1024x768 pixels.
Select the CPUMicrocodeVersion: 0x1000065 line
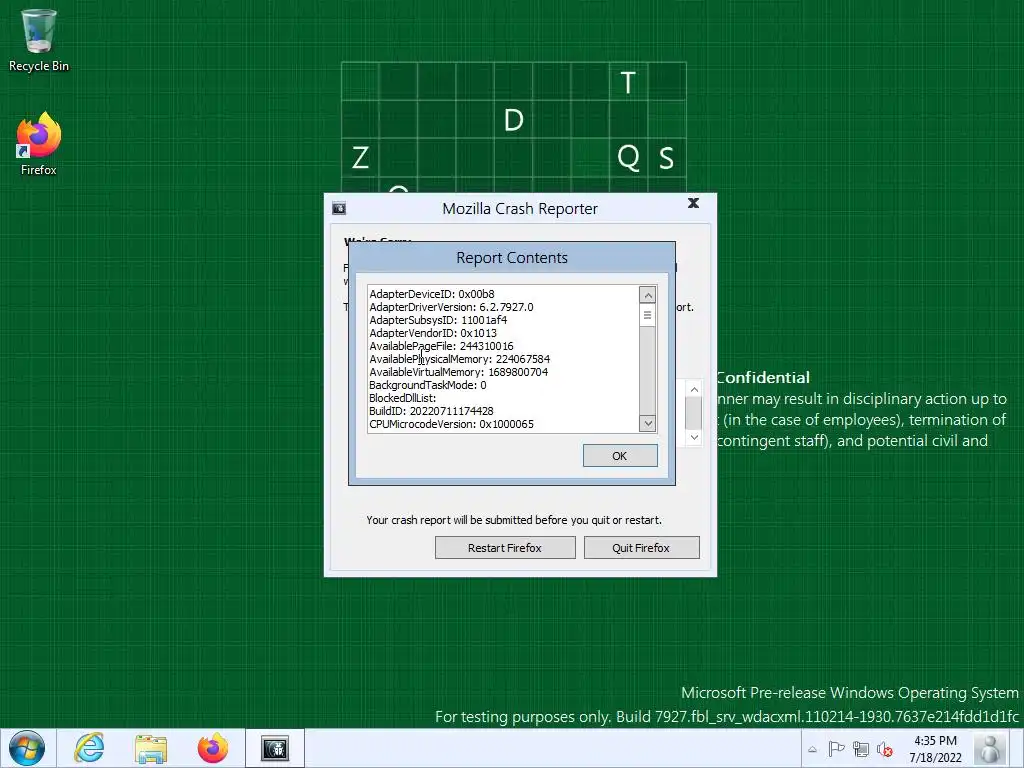[x=451, y=424]
